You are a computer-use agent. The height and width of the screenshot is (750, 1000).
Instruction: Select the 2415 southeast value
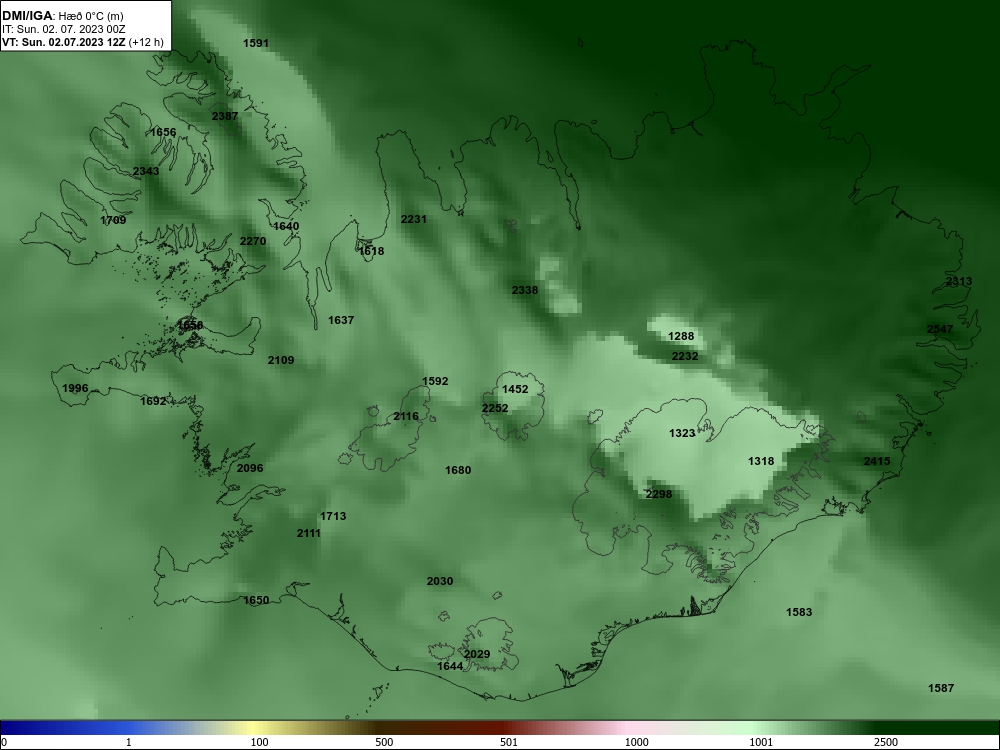[877, 461]
